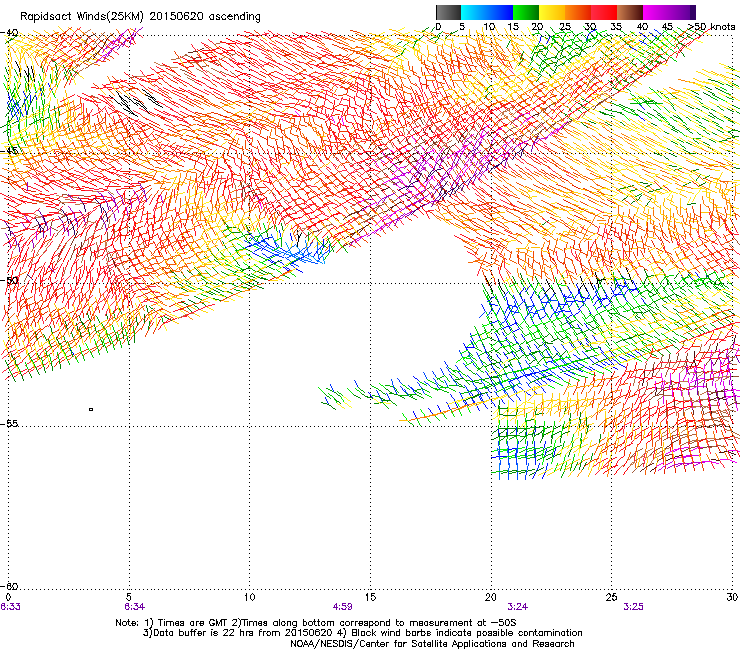Click the '-45' latitude axis label
The image size is (740, 650).
[x=9, y=151]
